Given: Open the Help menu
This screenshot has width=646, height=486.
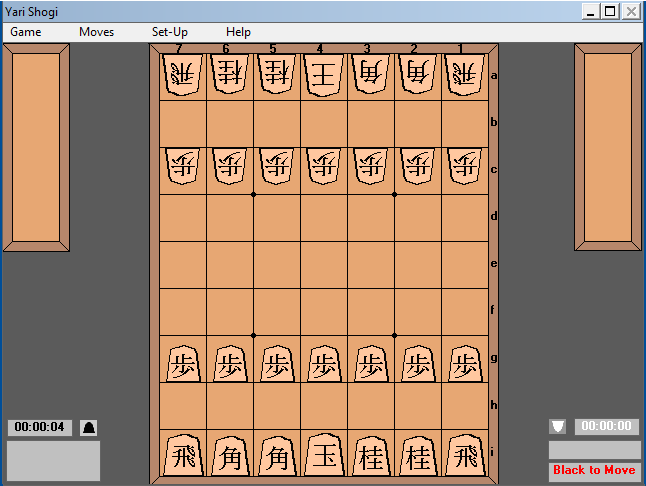Looking at the screenshot, I should pos(238,32).
